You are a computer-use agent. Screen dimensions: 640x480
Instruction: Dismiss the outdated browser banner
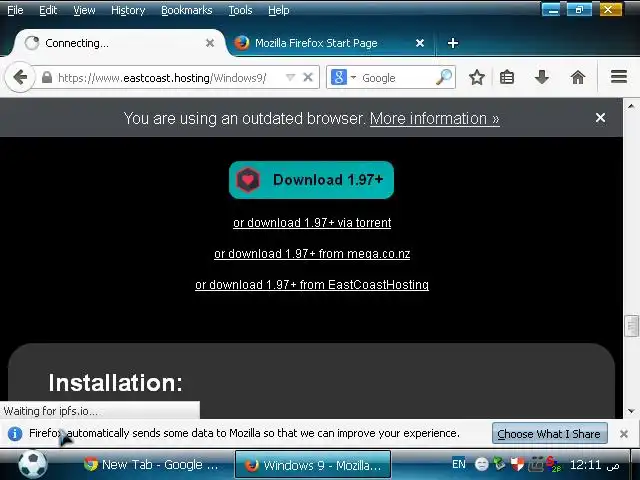click(x=600, y=118)
